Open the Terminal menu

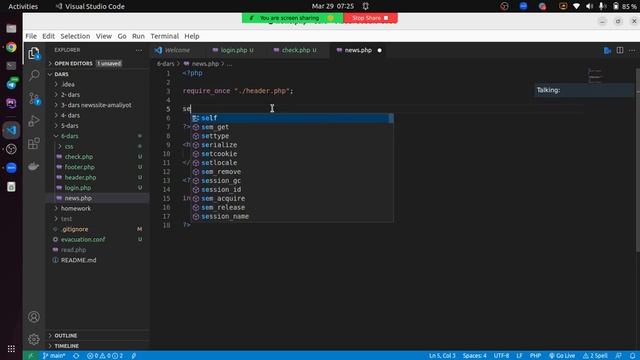coord(164,36)
